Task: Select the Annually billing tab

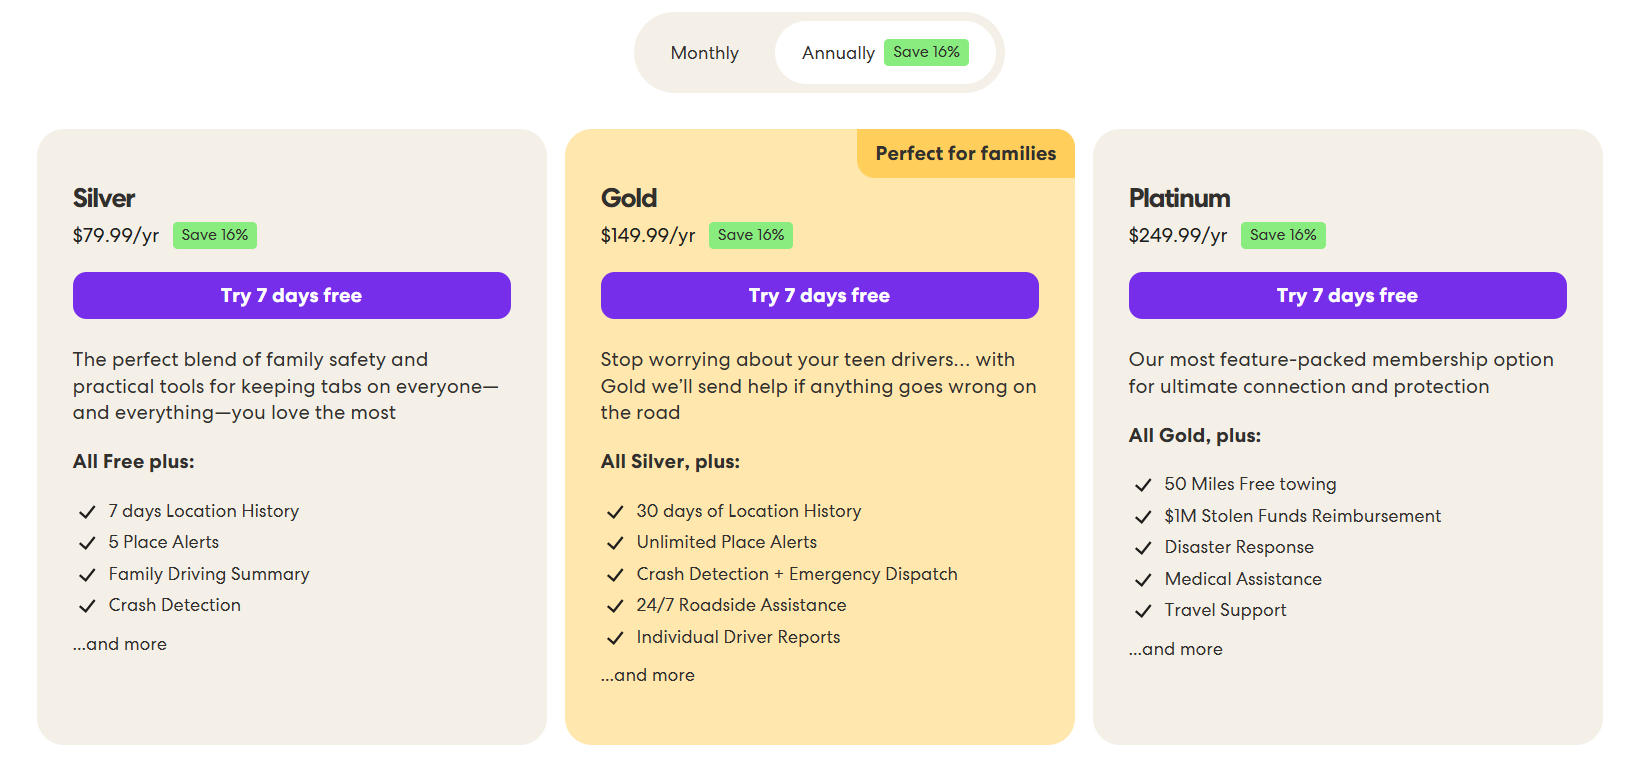Action: pos(838,52)
